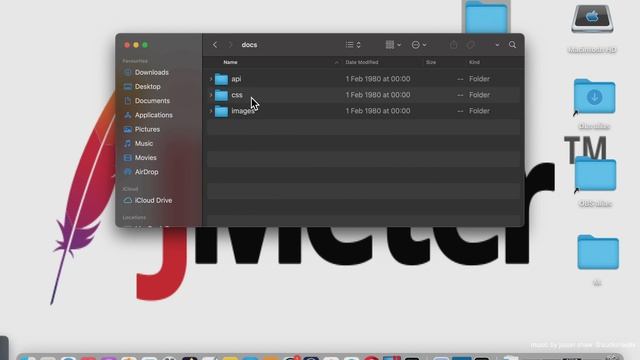Select the lowest folder on the desktop

pos(598,252)
